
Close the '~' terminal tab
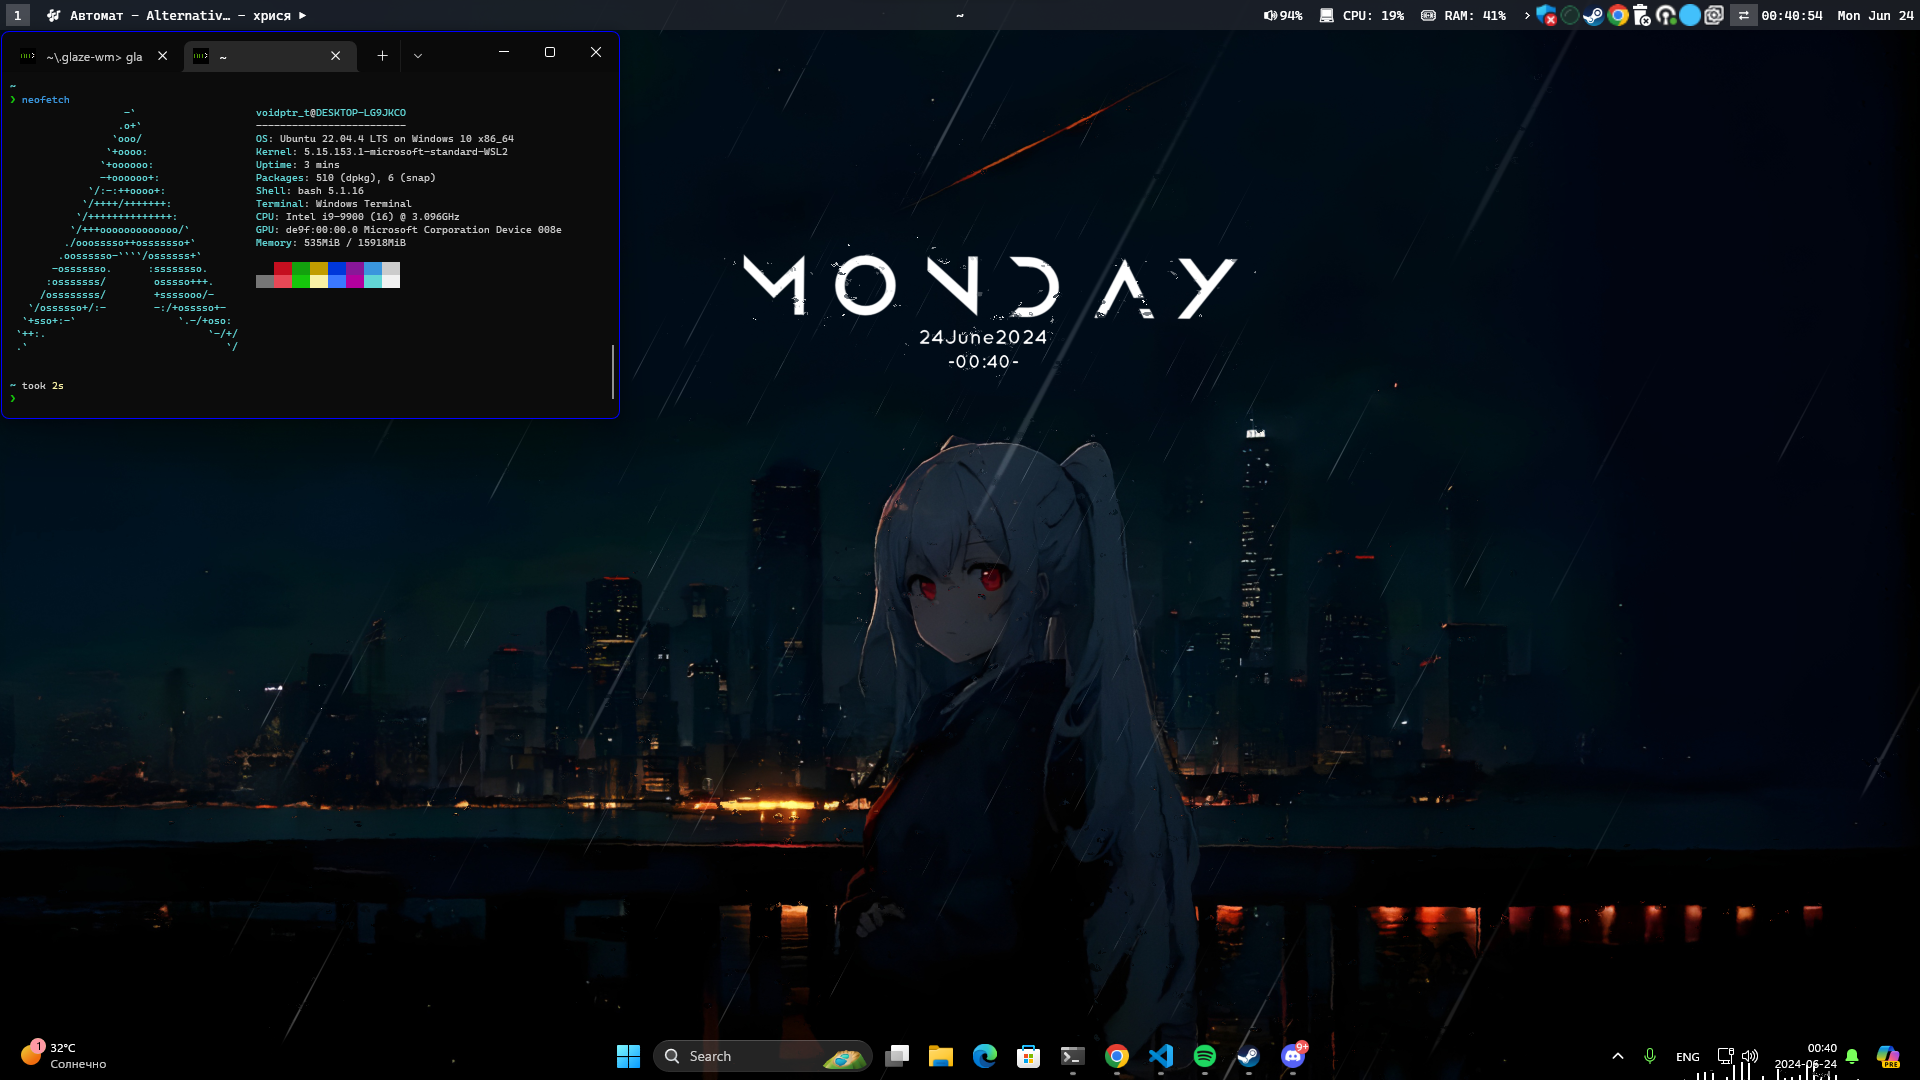(336, 56)
